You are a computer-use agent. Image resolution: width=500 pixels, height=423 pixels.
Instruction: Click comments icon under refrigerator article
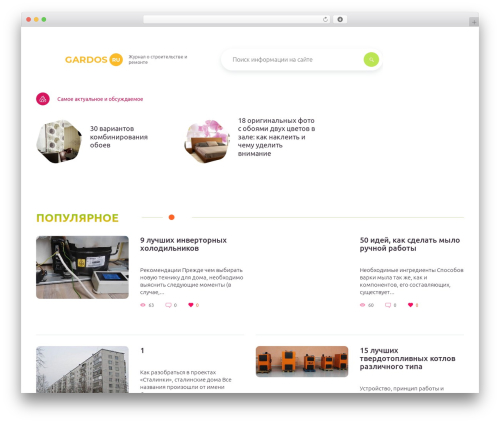tap(168, 305)
